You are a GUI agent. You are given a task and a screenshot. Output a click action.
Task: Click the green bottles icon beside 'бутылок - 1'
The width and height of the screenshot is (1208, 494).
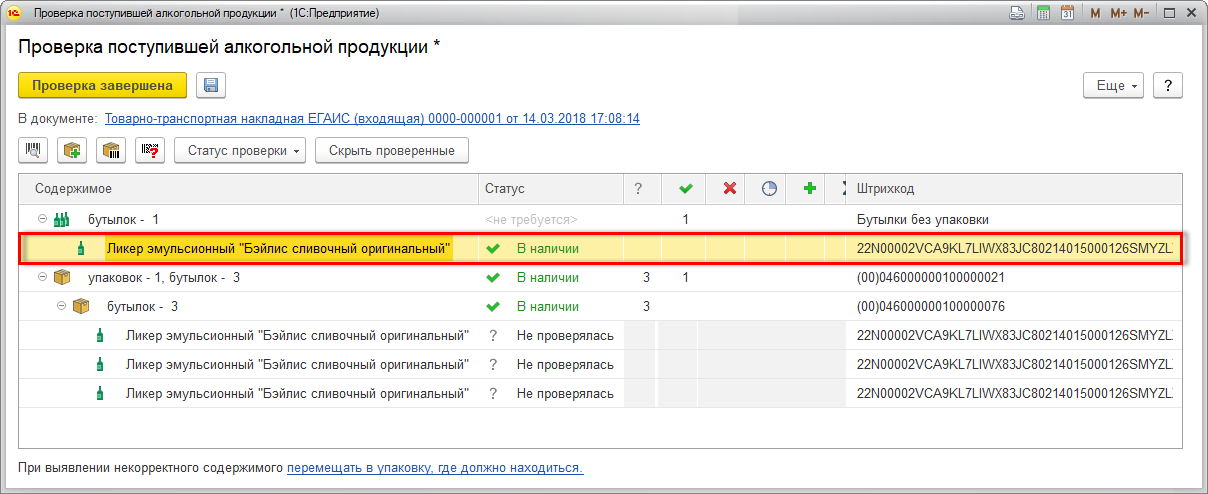pos(61,219)
